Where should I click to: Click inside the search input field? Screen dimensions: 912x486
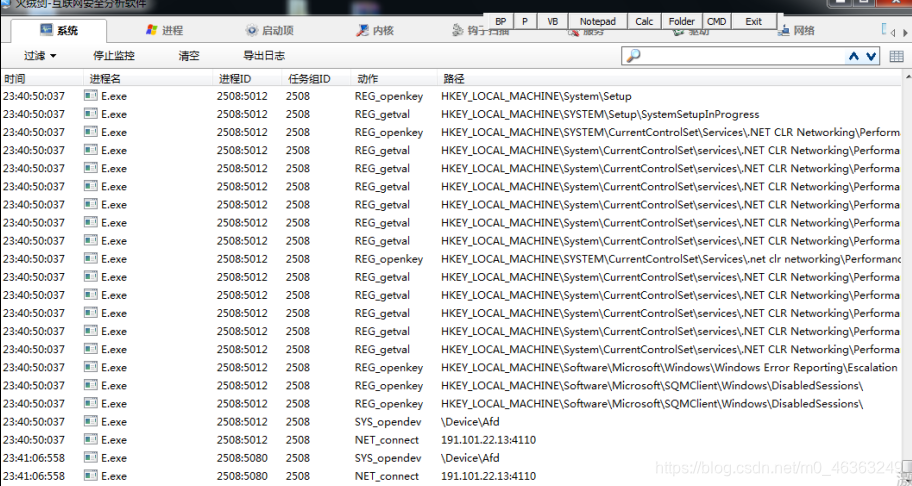click(743, 56)
